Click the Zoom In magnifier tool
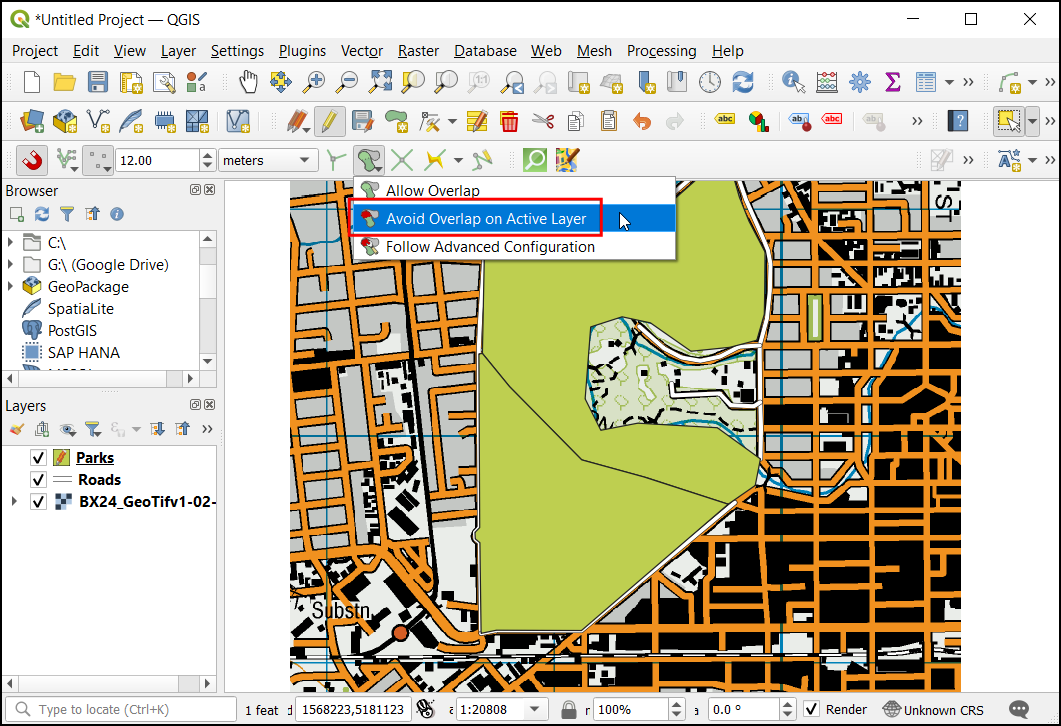1061x726 pixels. click(315, 82)
